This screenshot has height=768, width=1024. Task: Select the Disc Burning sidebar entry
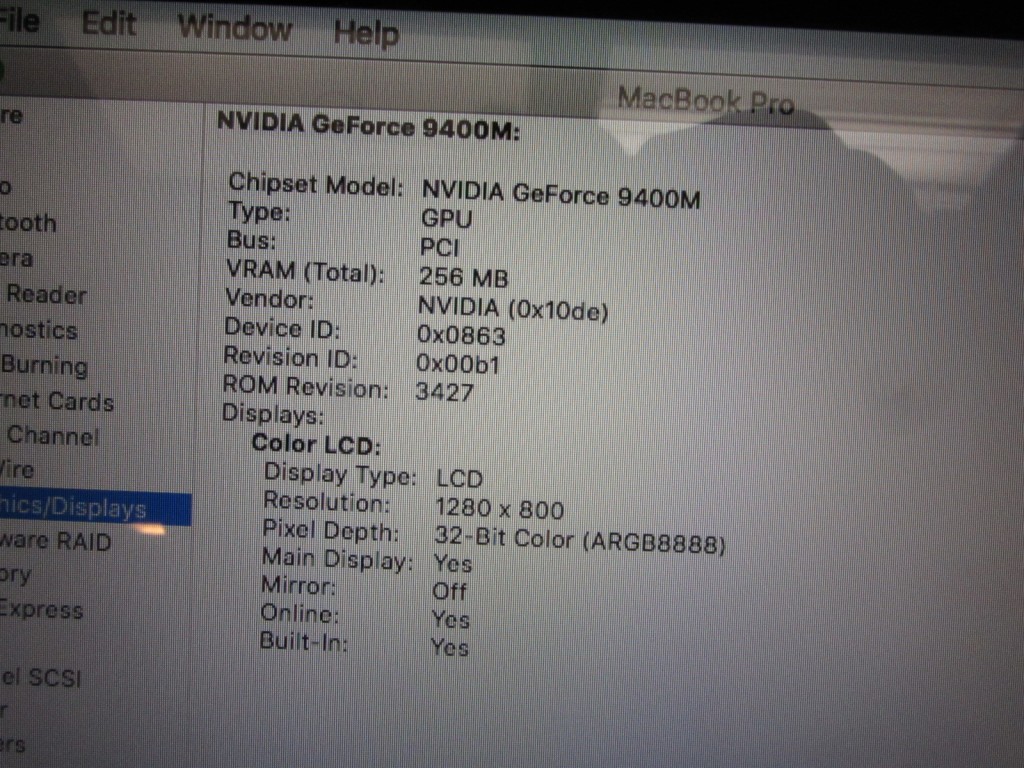pos(44,366)
